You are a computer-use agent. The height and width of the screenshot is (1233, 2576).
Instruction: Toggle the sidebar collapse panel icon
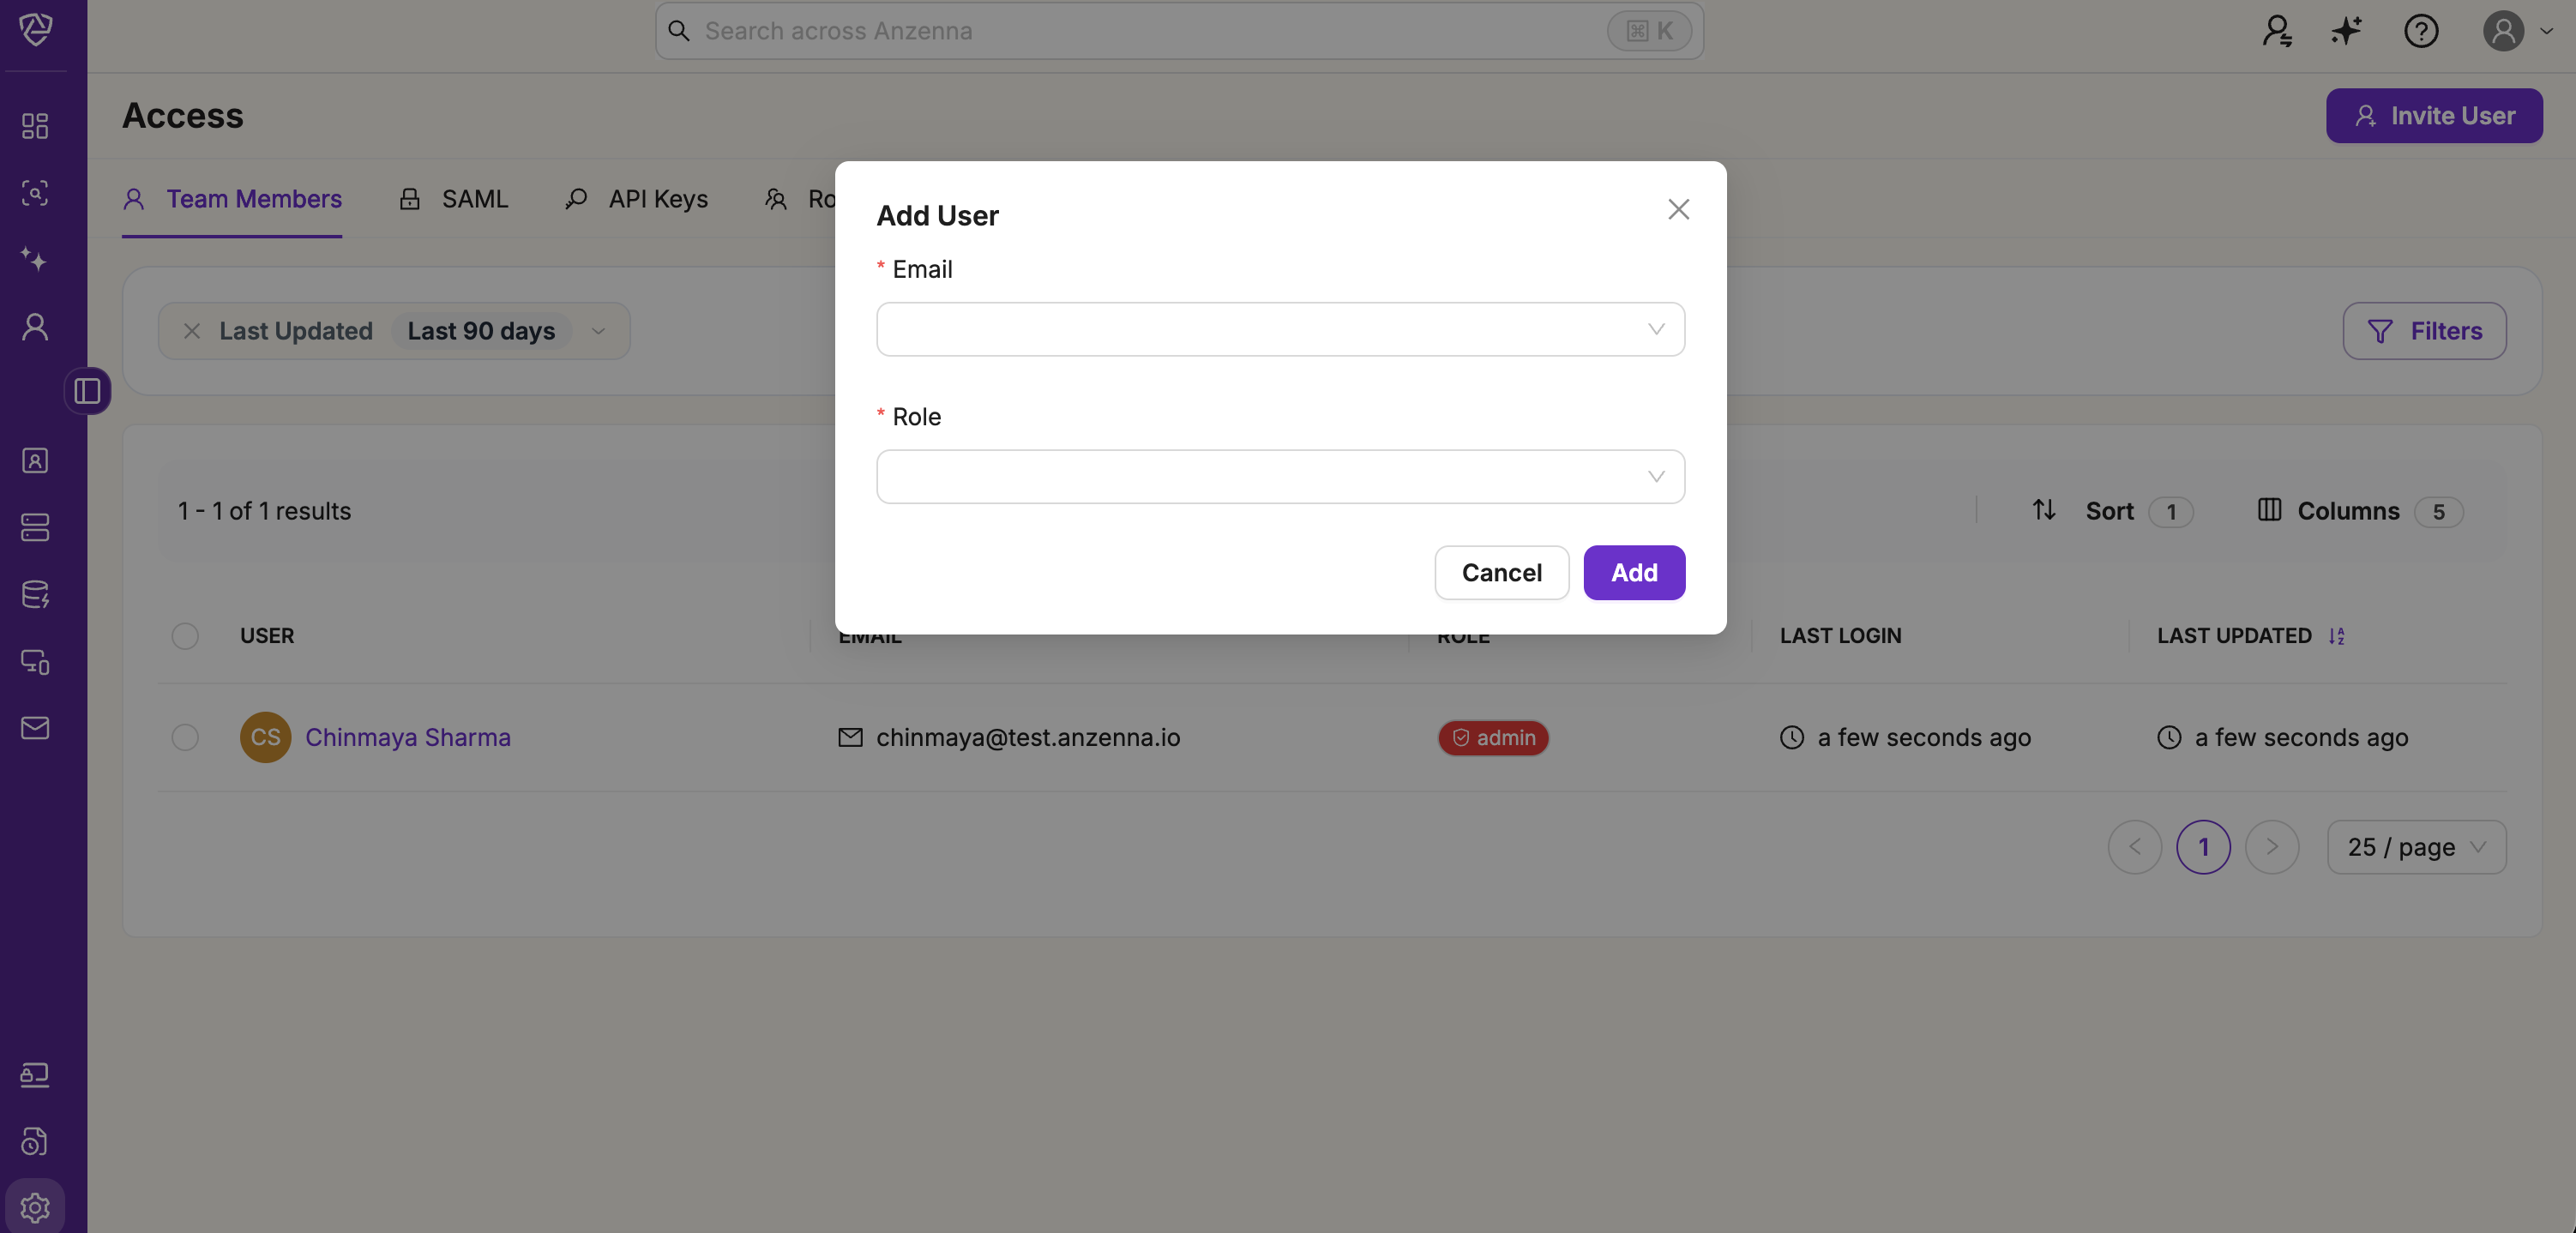(88, 391)
